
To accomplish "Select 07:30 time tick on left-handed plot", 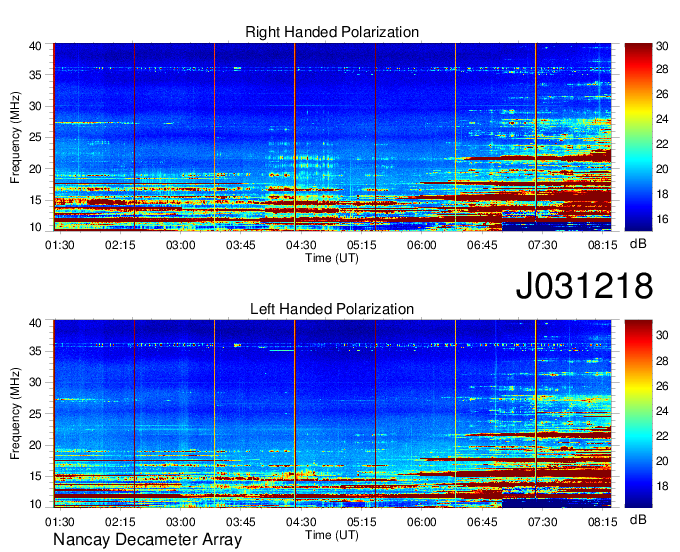I will [542, 522].
